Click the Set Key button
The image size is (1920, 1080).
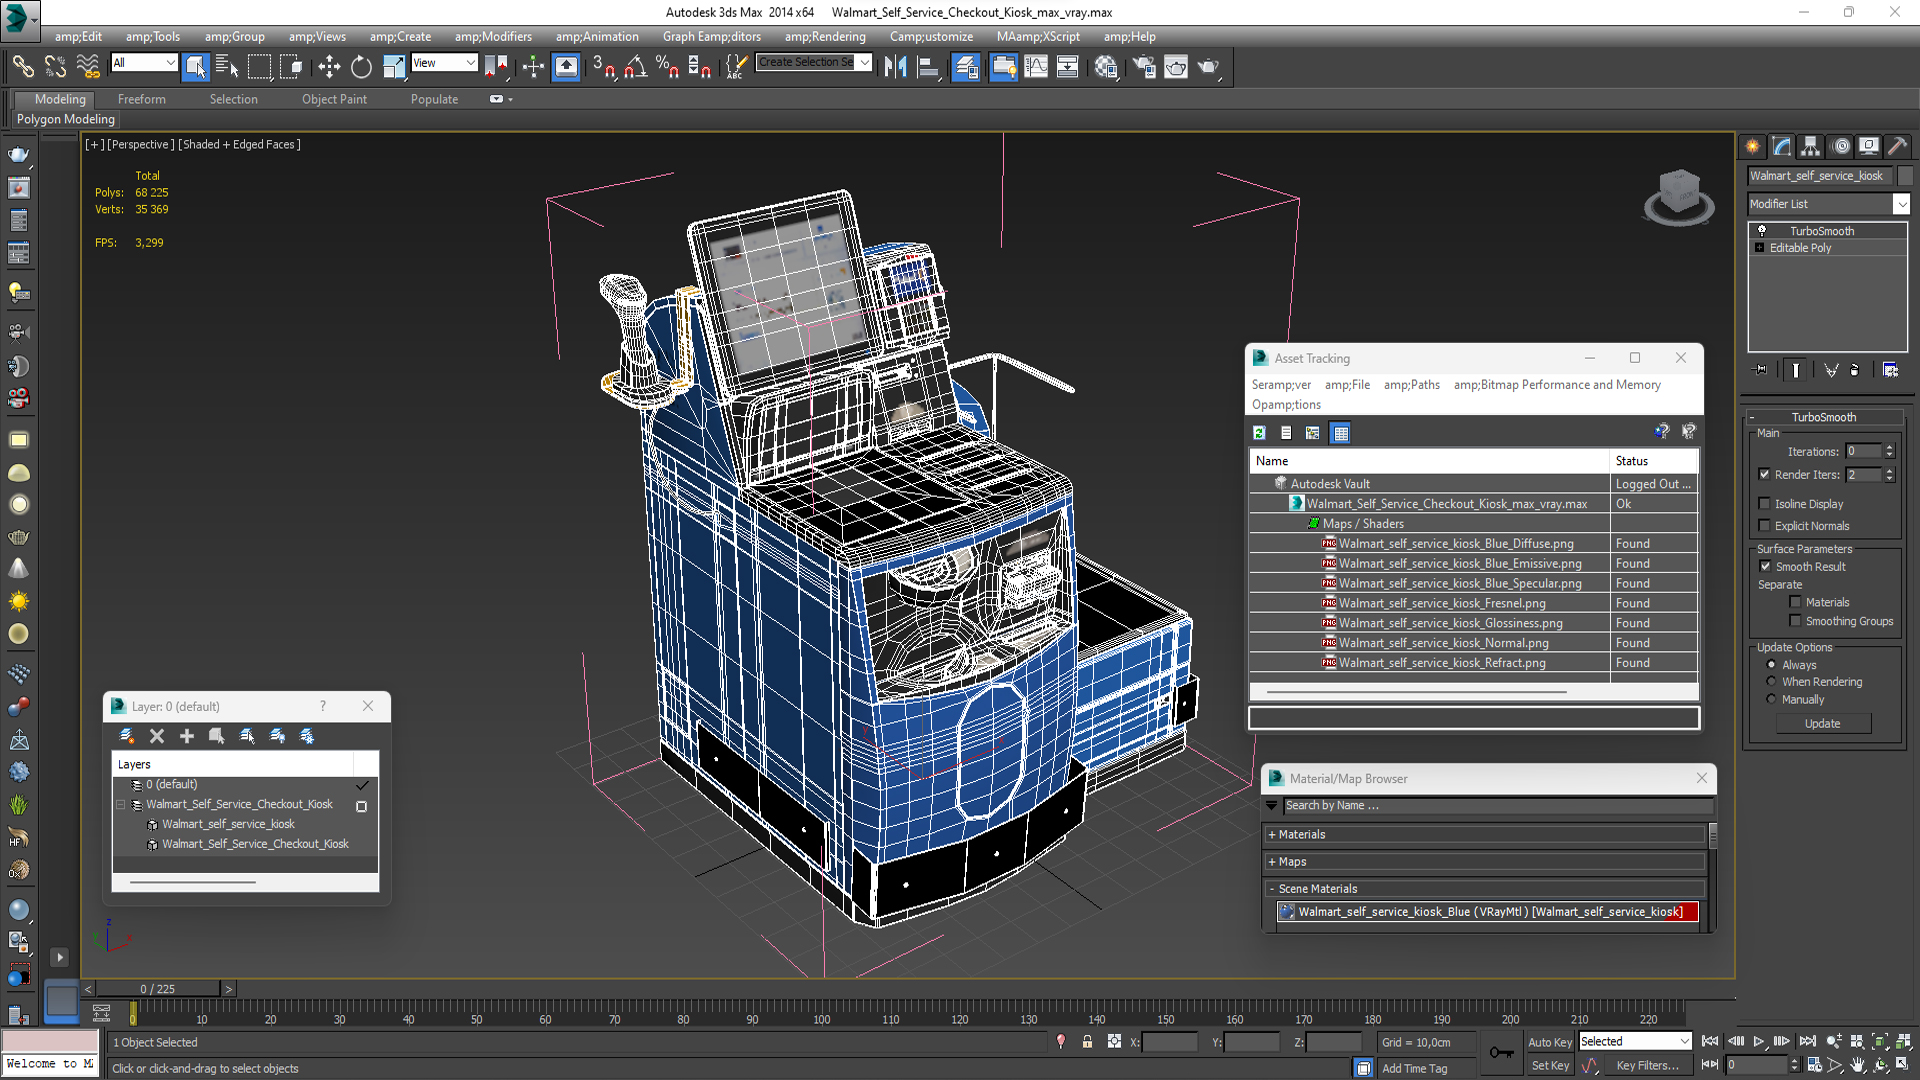point(1550,1066)
